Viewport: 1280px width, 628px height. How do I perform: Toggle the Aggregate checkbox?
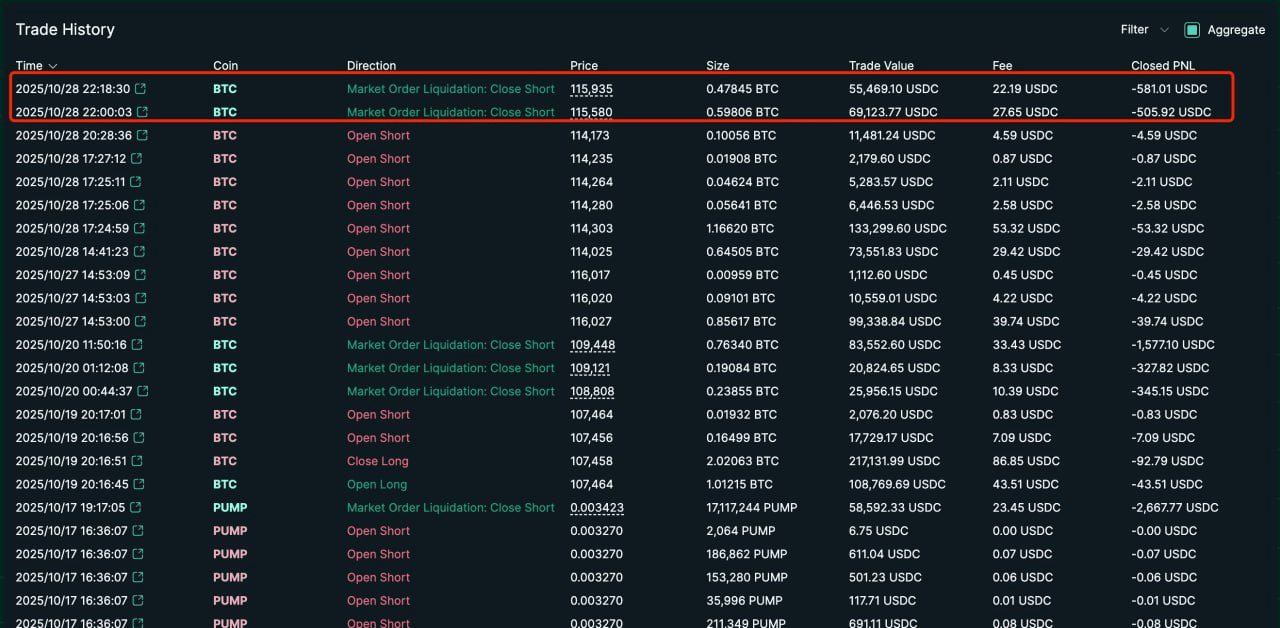1192,30
